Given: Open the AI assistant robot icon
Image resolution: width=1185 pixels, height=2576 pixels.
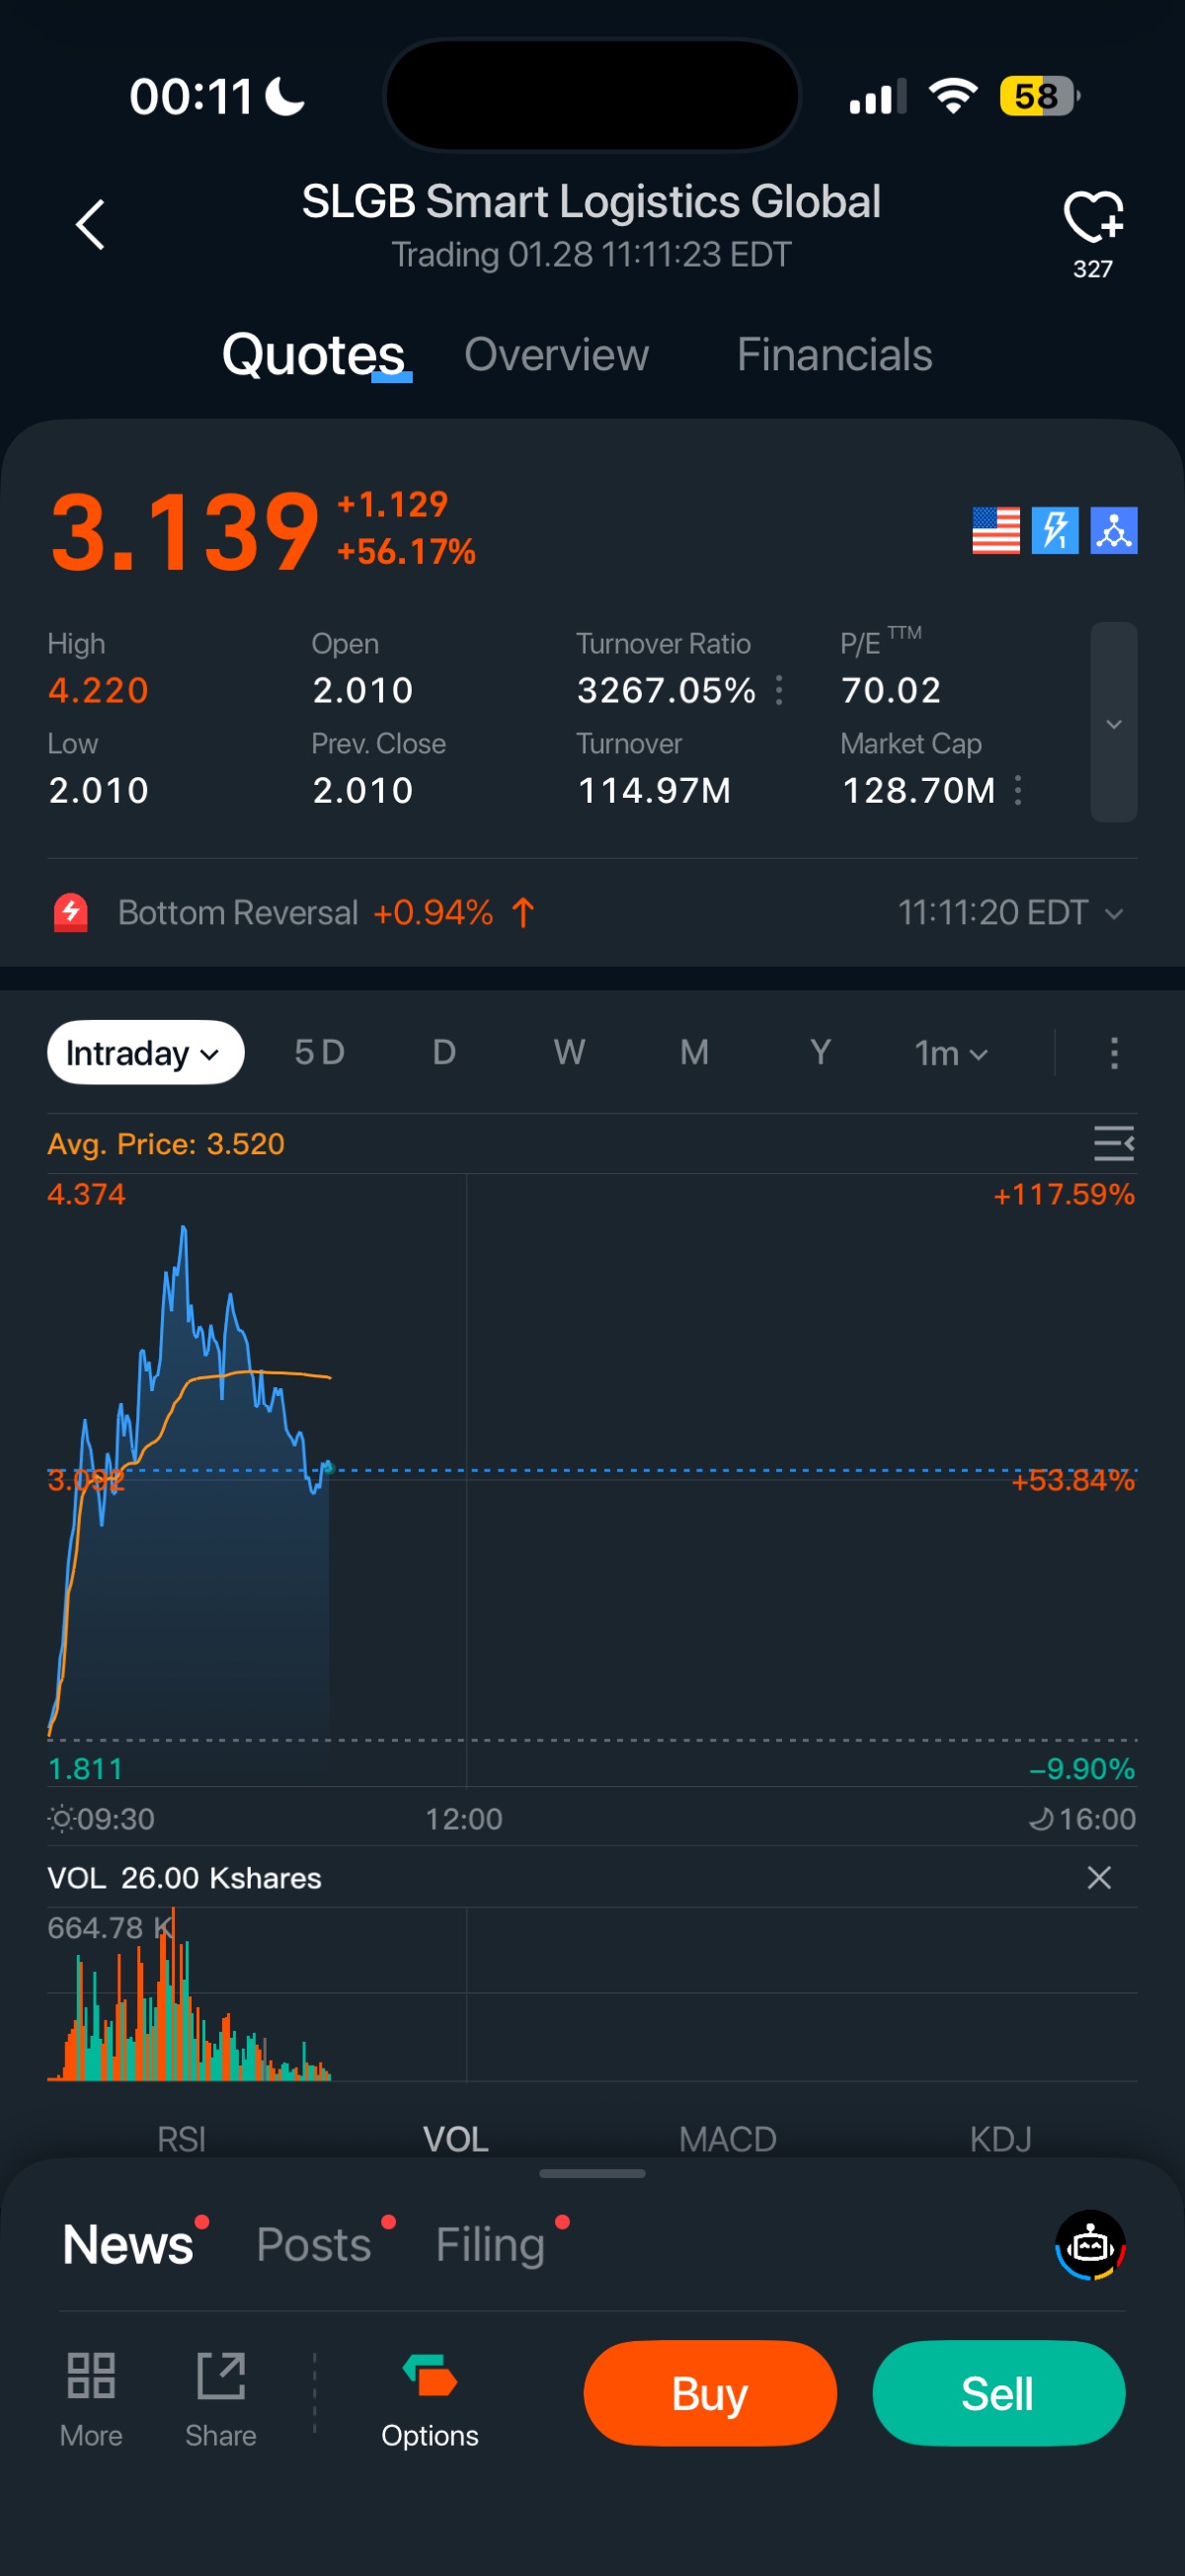Looking at the screenshot, I should [1090, 2245].
